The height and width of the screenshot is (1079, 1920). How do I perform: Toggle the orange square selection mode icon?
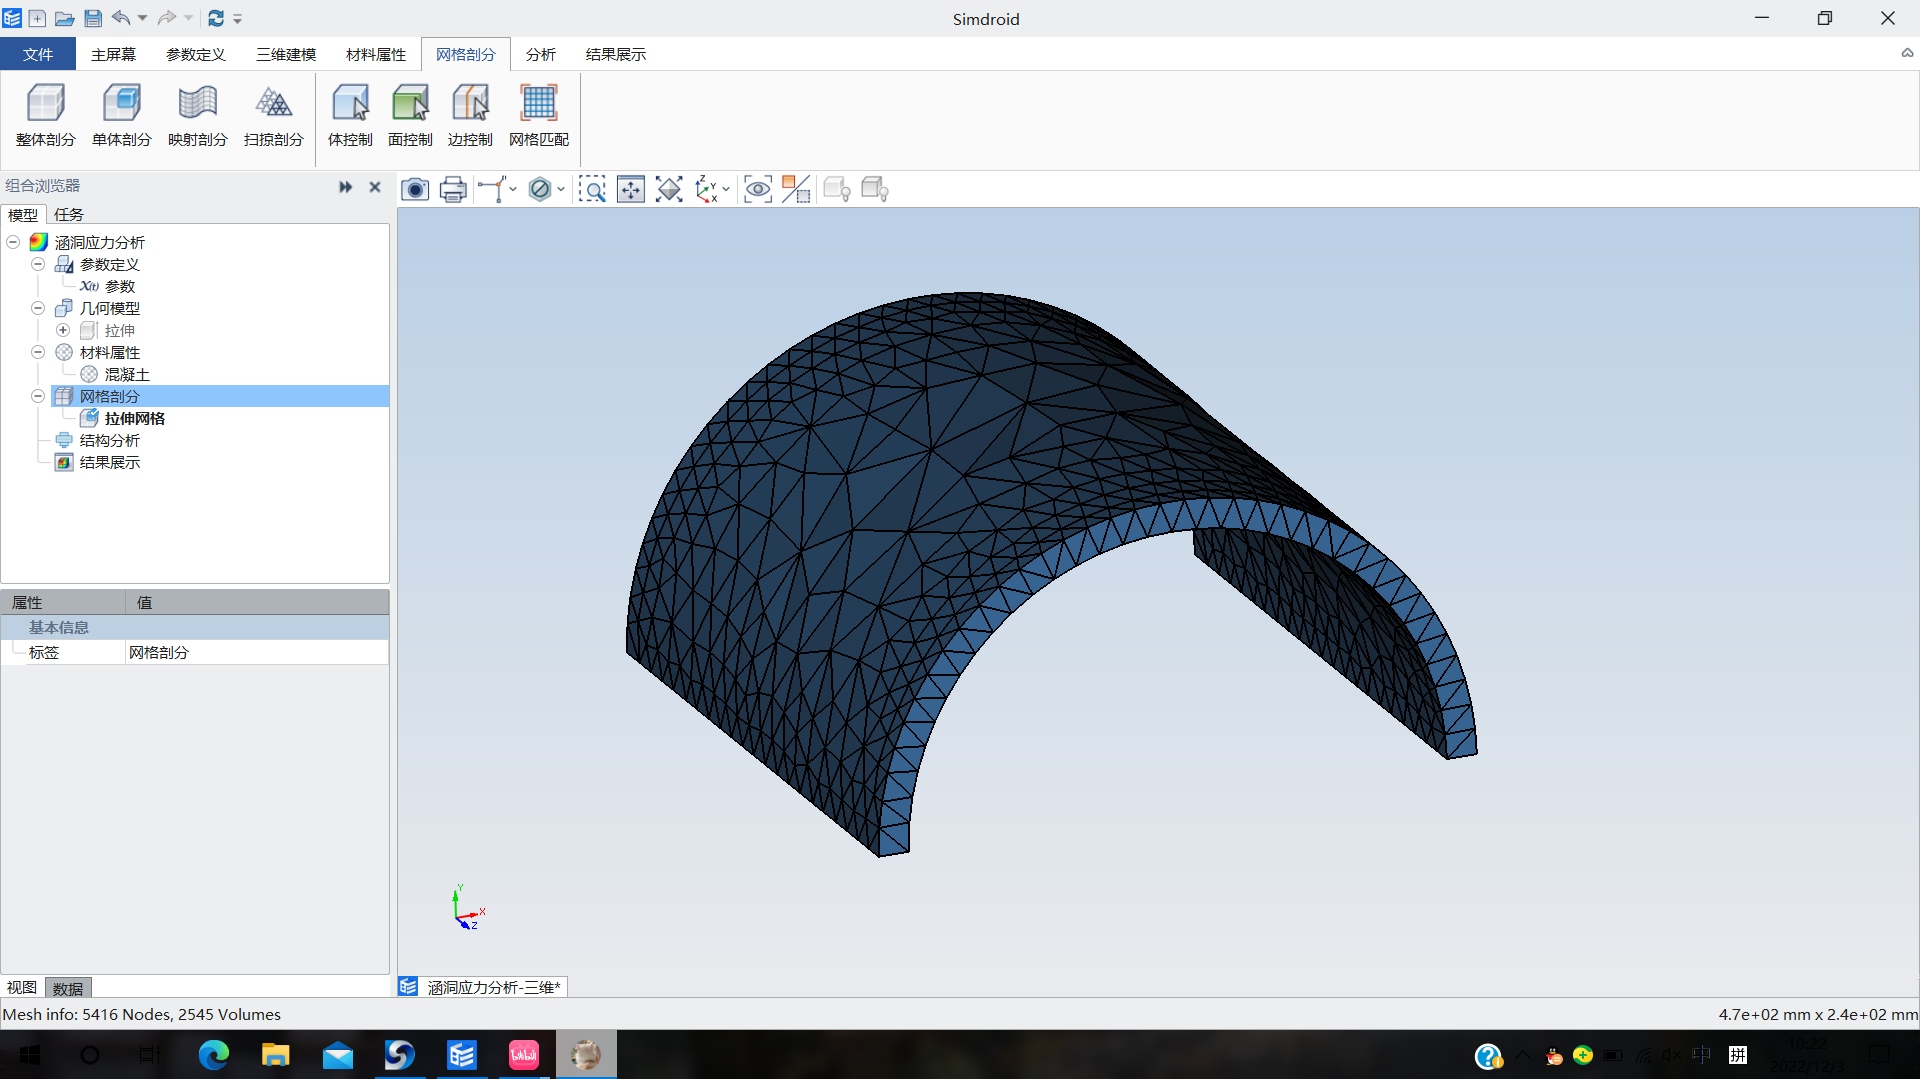tap(796, 189)
